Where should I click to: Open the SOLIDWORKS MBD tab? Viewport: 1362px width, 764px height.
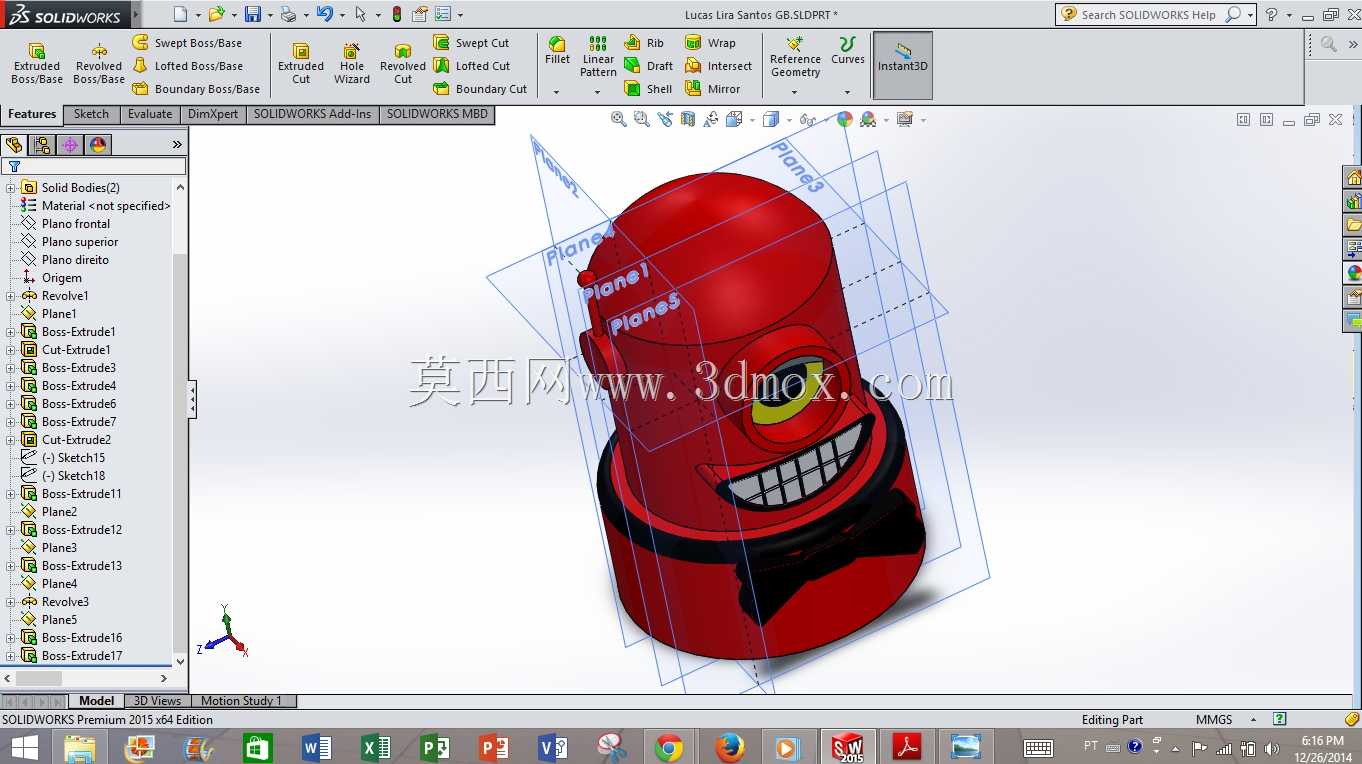coord(437,114)
